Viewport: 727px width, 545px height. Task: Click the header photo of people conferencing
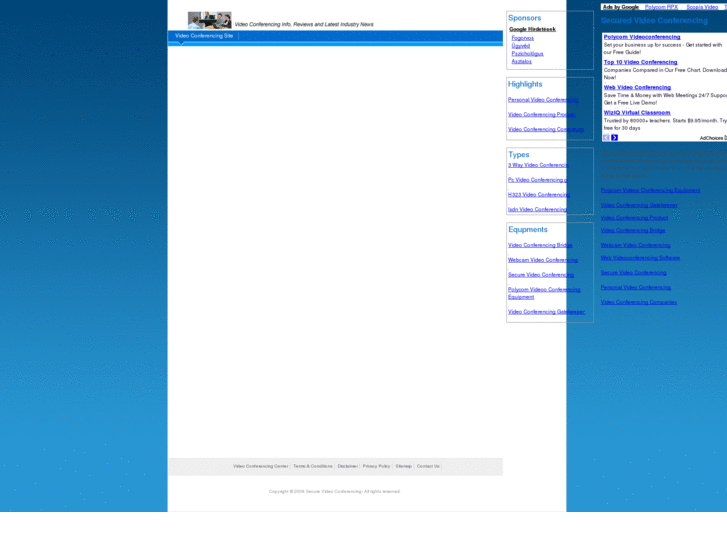210,20
